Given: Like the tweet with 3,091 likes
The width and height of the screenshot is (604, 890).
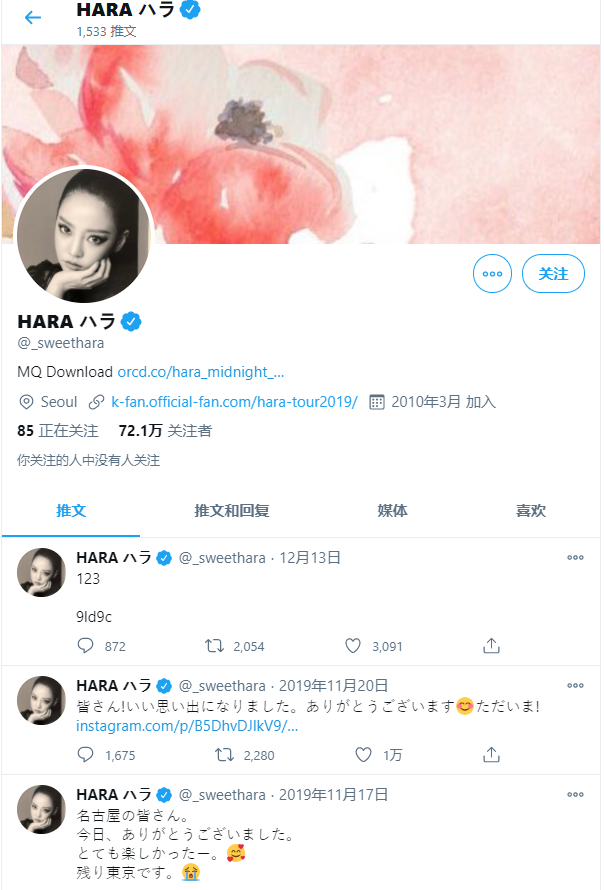Looking at the screenshot, I should (353, 646).
